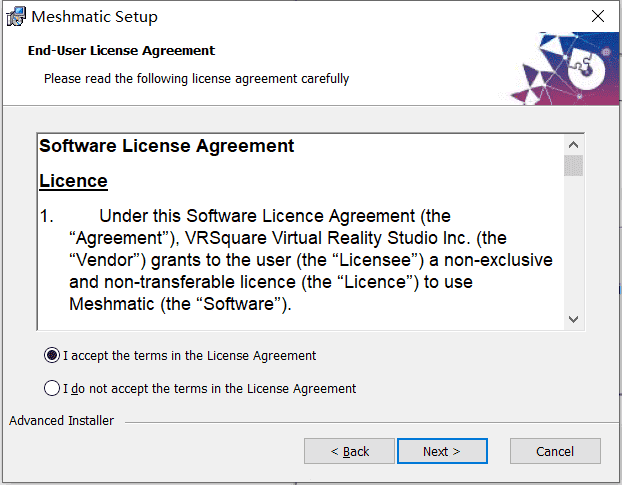
Task: Cancel the Meshmatic installation
Action: tap(555, 451)
